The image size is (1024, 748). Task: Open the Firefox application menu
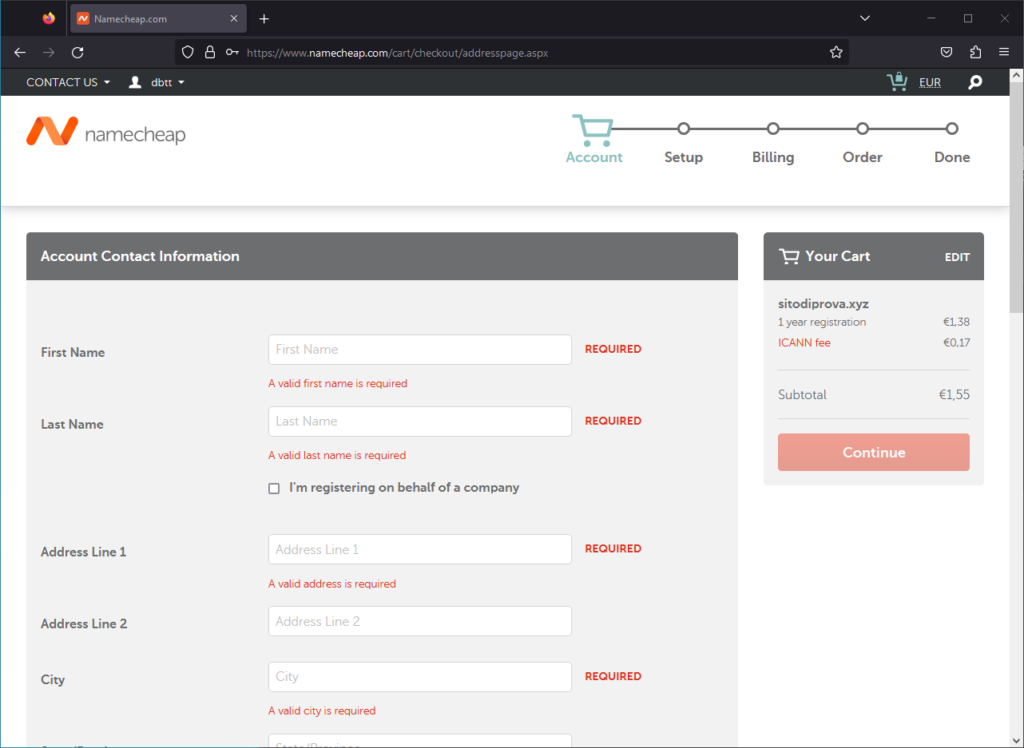click(x=1004, y=52)
